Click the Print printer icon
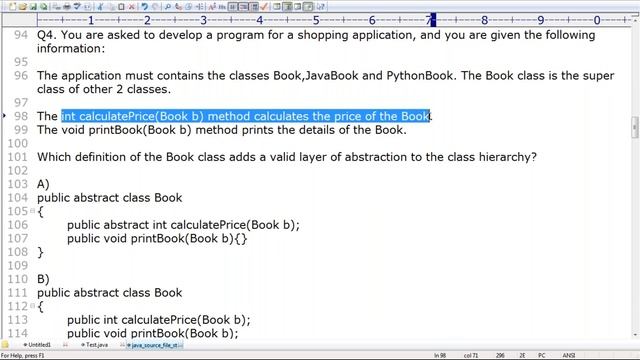The height and width of the screenshot is (360, 640). [x=67, y=7]
